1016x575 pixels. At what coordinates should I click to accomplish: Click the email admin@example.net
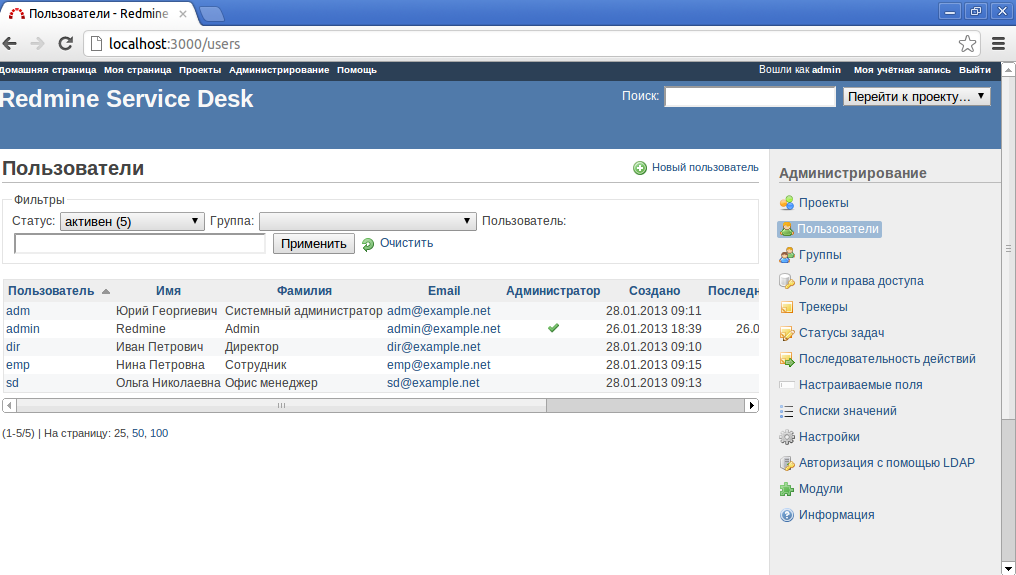click(444, 329)
